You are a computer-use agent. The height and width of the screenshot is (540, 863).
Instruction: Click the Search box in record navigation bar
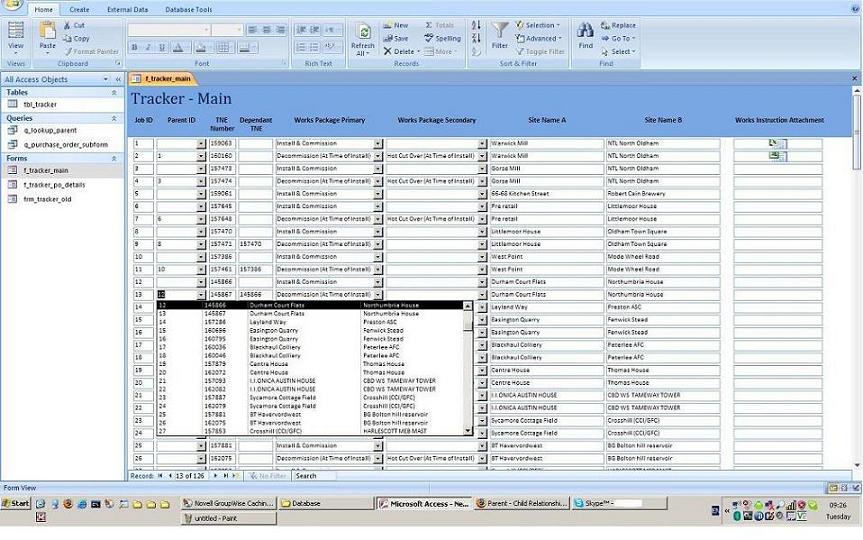coord(314,476)
